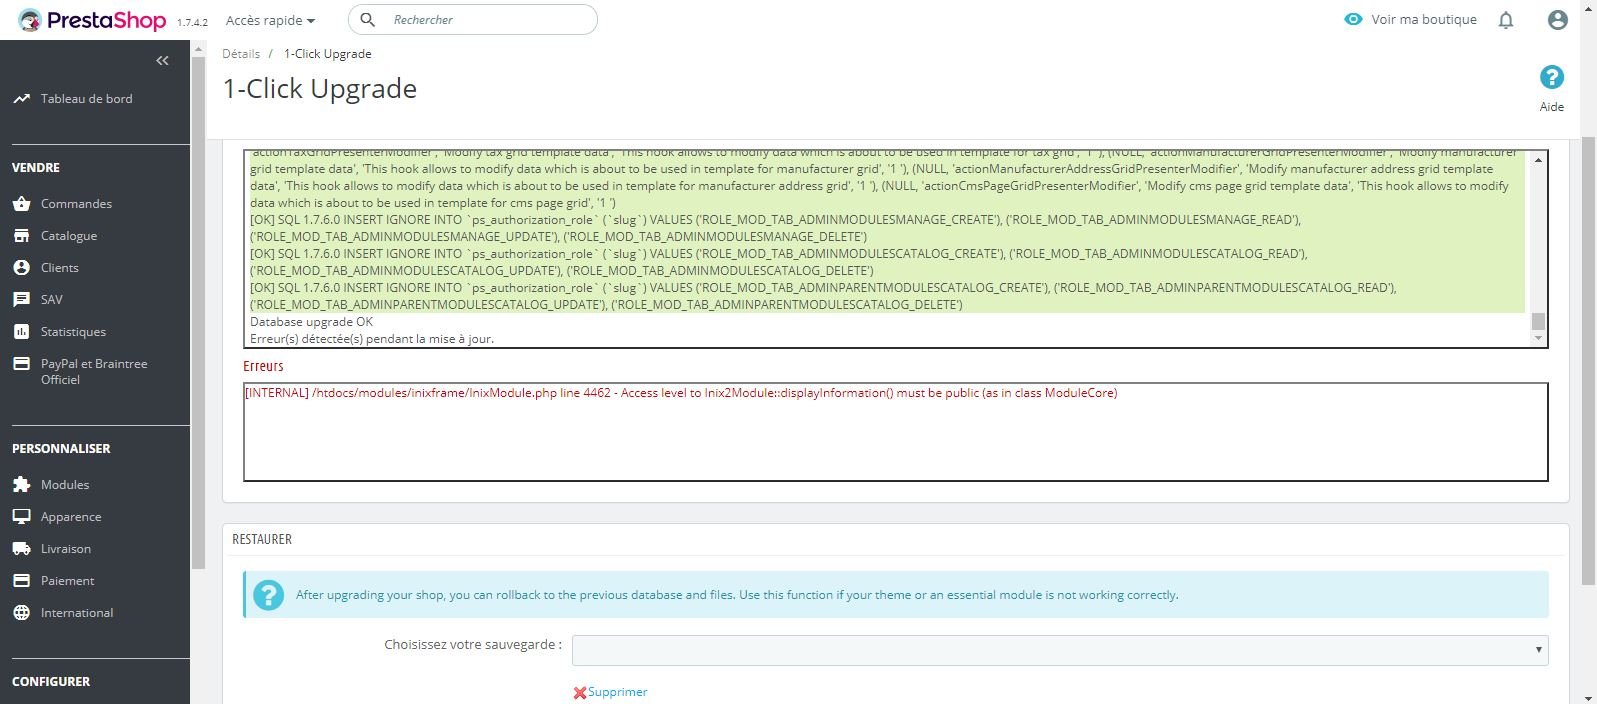Click Voir ma boutique eye link
This screenshot has width=1597, height=704.
tap(1411, 19)
